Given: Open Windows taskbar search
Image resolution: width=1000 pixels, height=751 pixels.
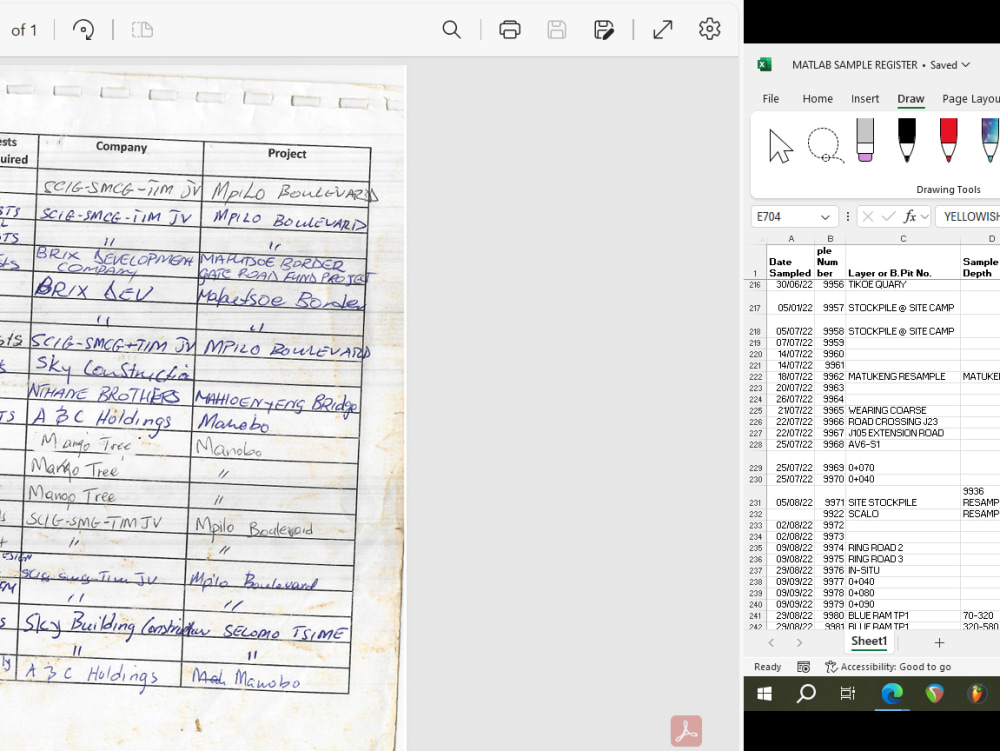Looking at the screenshot, I should click(806, 693).
